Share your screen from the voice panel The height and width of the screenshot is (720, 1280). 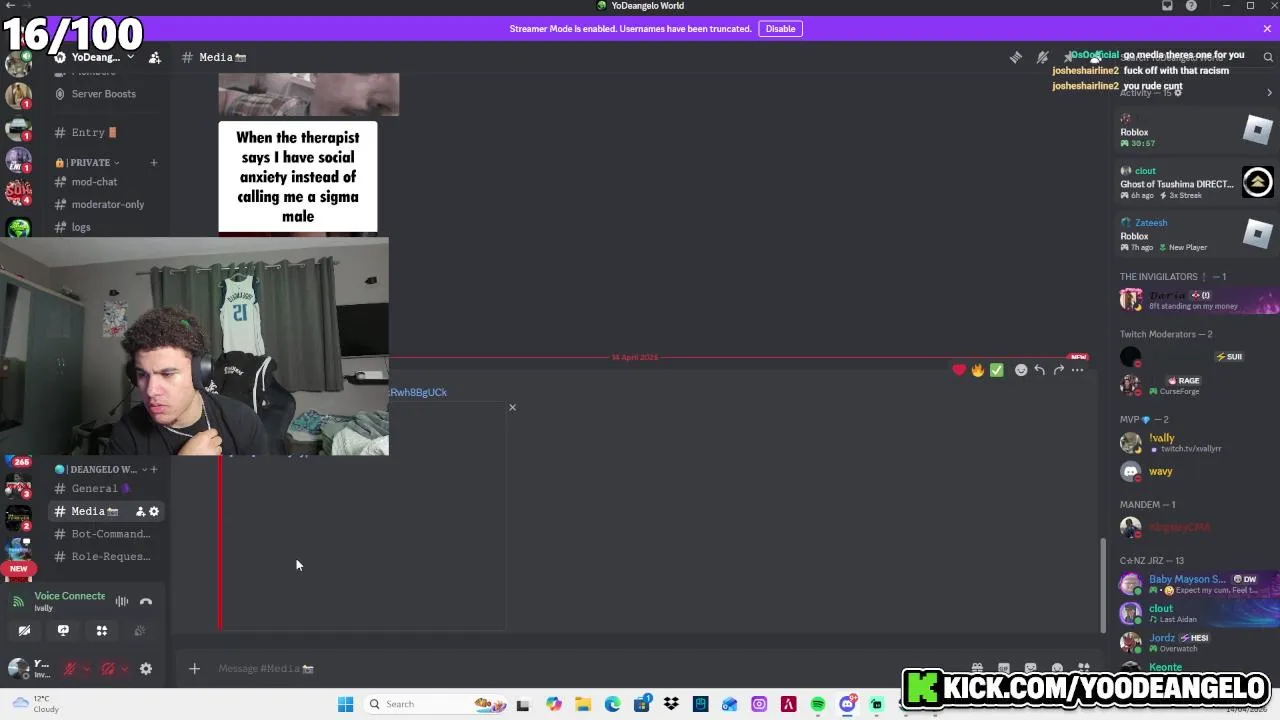63,631
